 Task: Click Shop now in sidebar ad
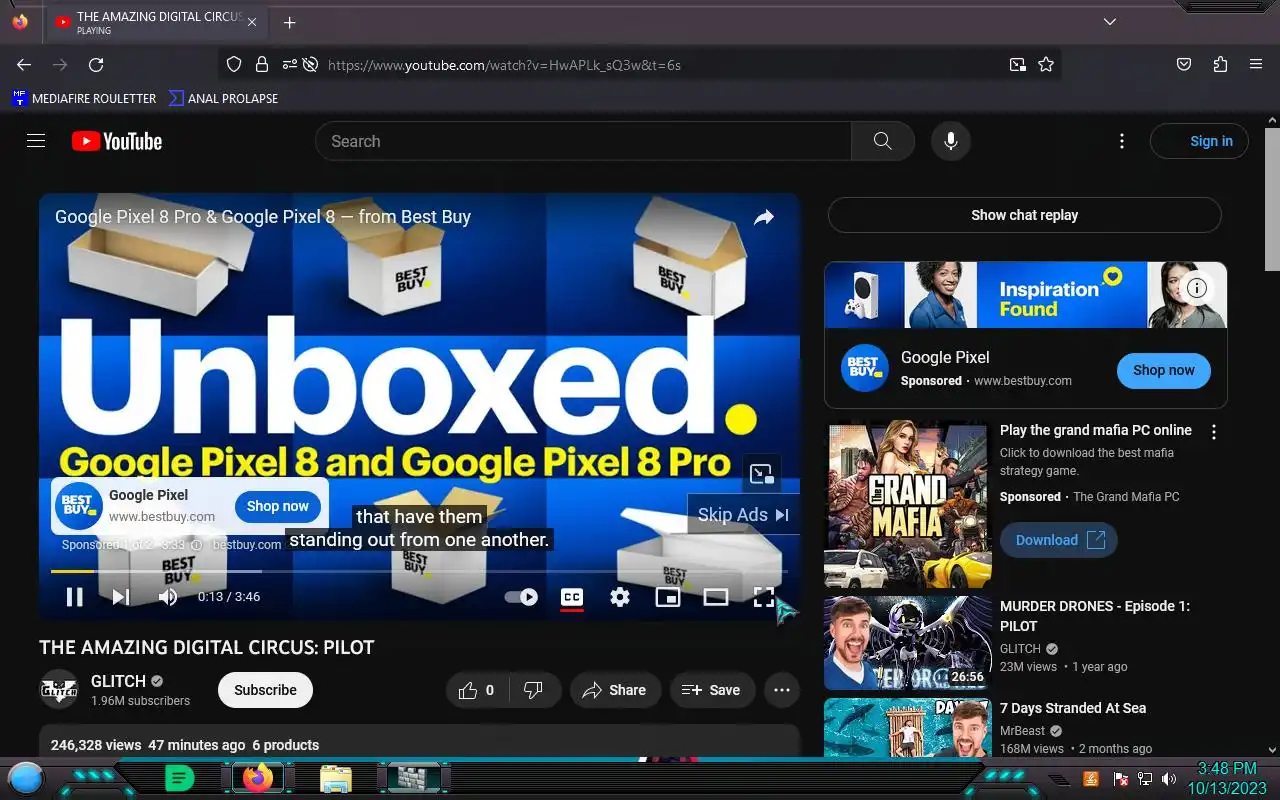click(1164, 370)
